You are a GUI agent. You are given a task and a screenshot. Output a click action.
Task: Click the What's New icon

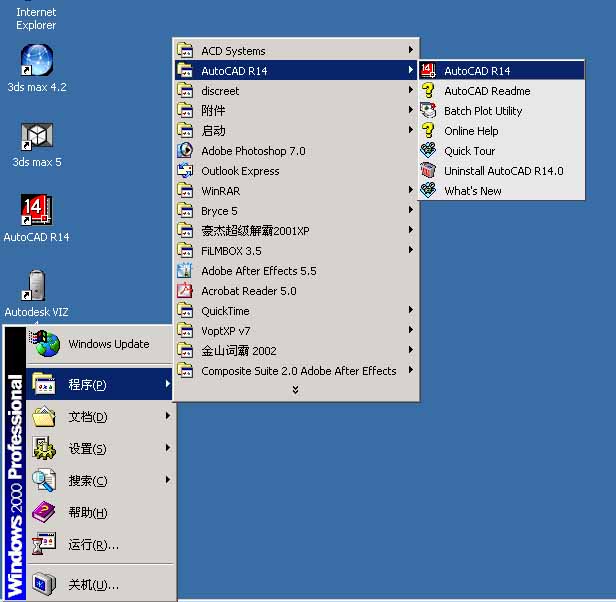428,191
